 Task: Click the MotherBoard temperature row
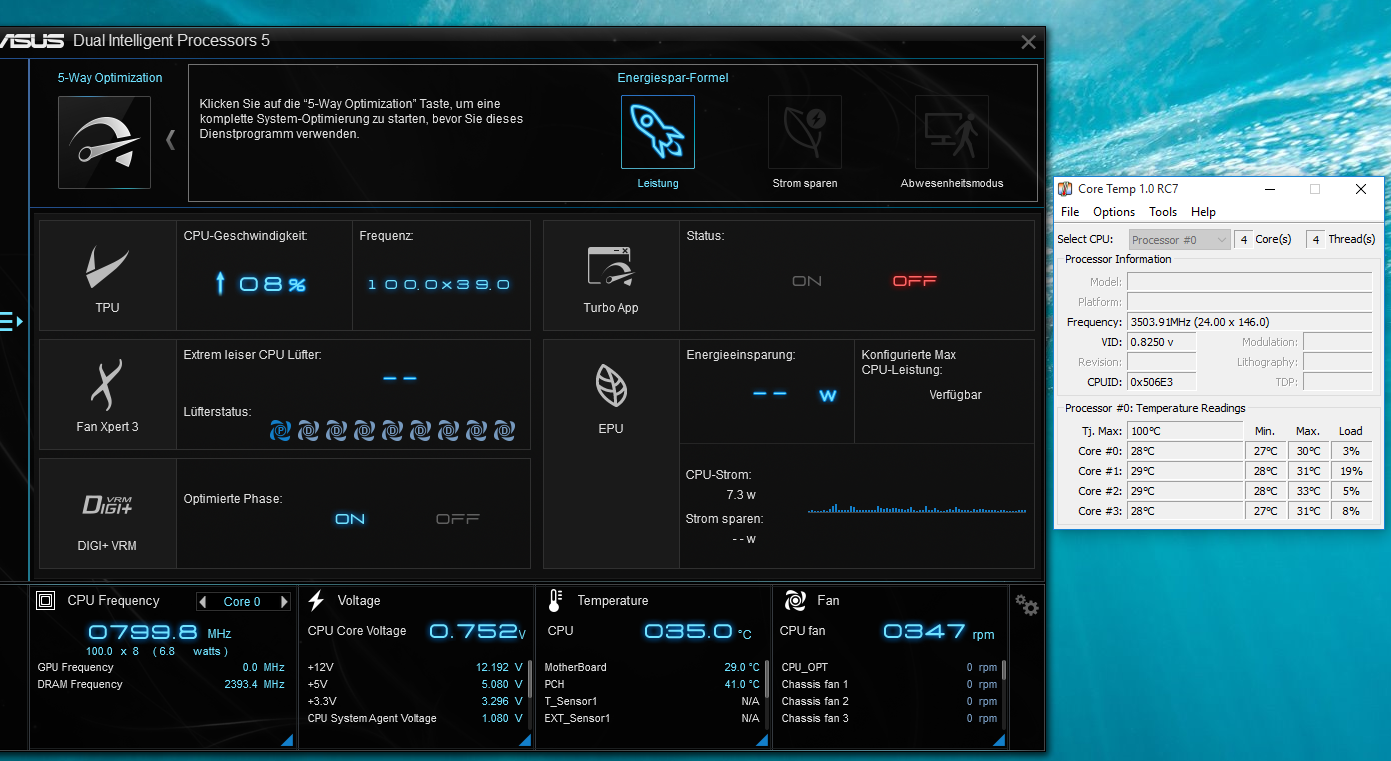pos(652,668)
